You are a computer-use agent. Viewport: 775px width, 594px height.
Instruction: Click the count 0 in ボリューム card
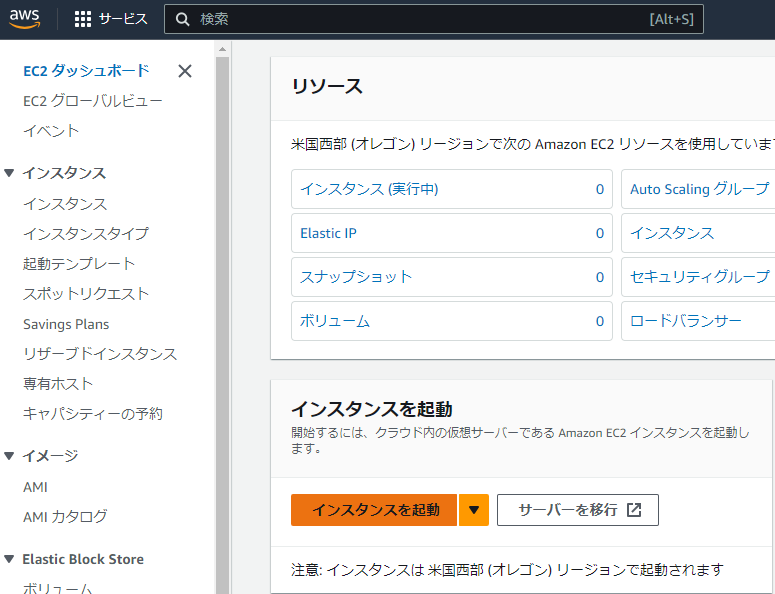pyautogui.click(x=600, y=321)
